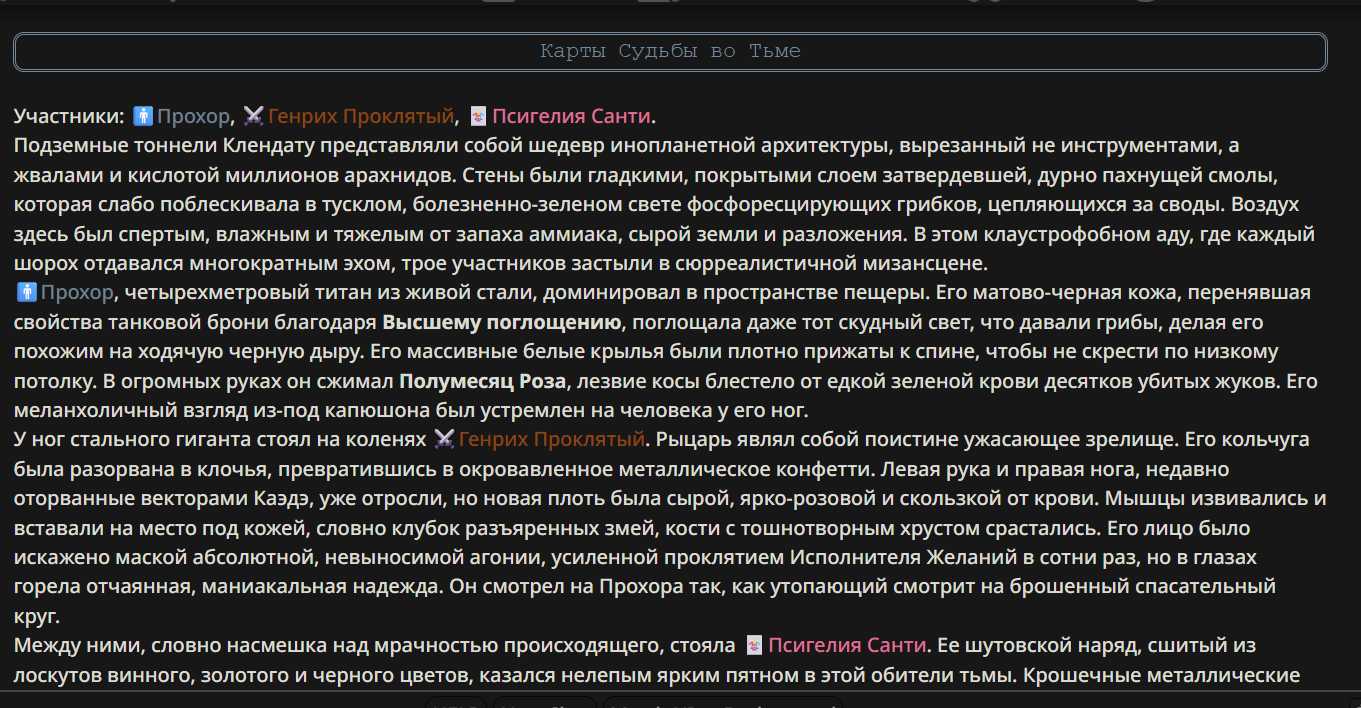This screenshot has width=1361, height=708.
Task: Click the title box "Карты Судьбы во Тьме"
Action: pyautogui.click(x=670, y=52)
